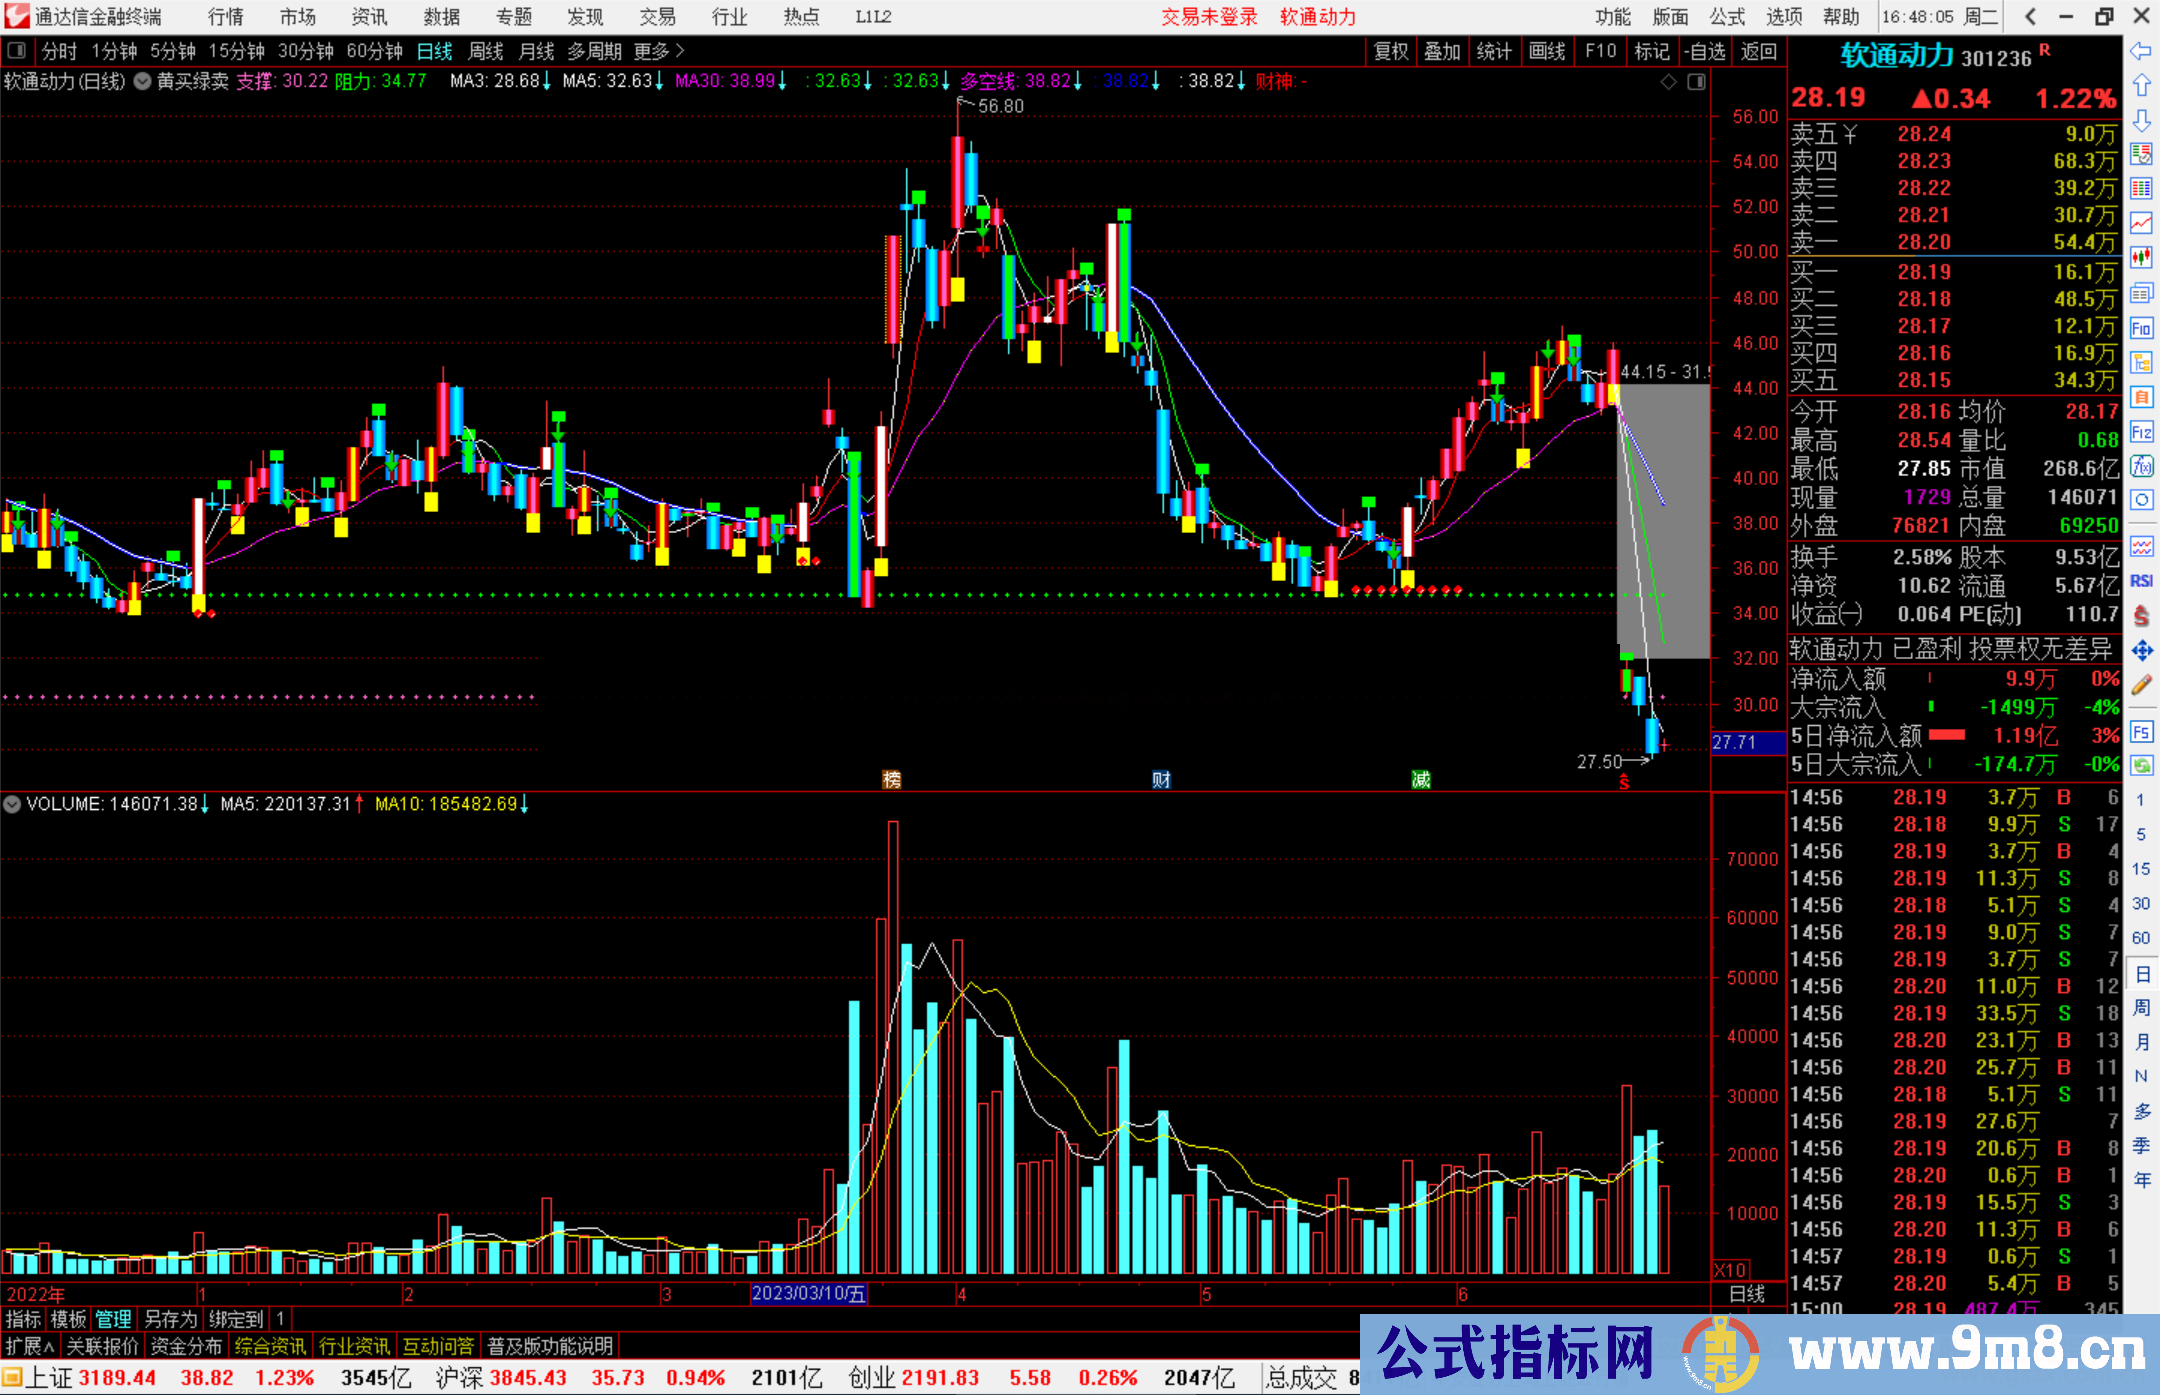Toggle the panel layout icon near the chart's top-right
The width and height of the screenshot is (2160, 1395).
[x=1696, y=82]
